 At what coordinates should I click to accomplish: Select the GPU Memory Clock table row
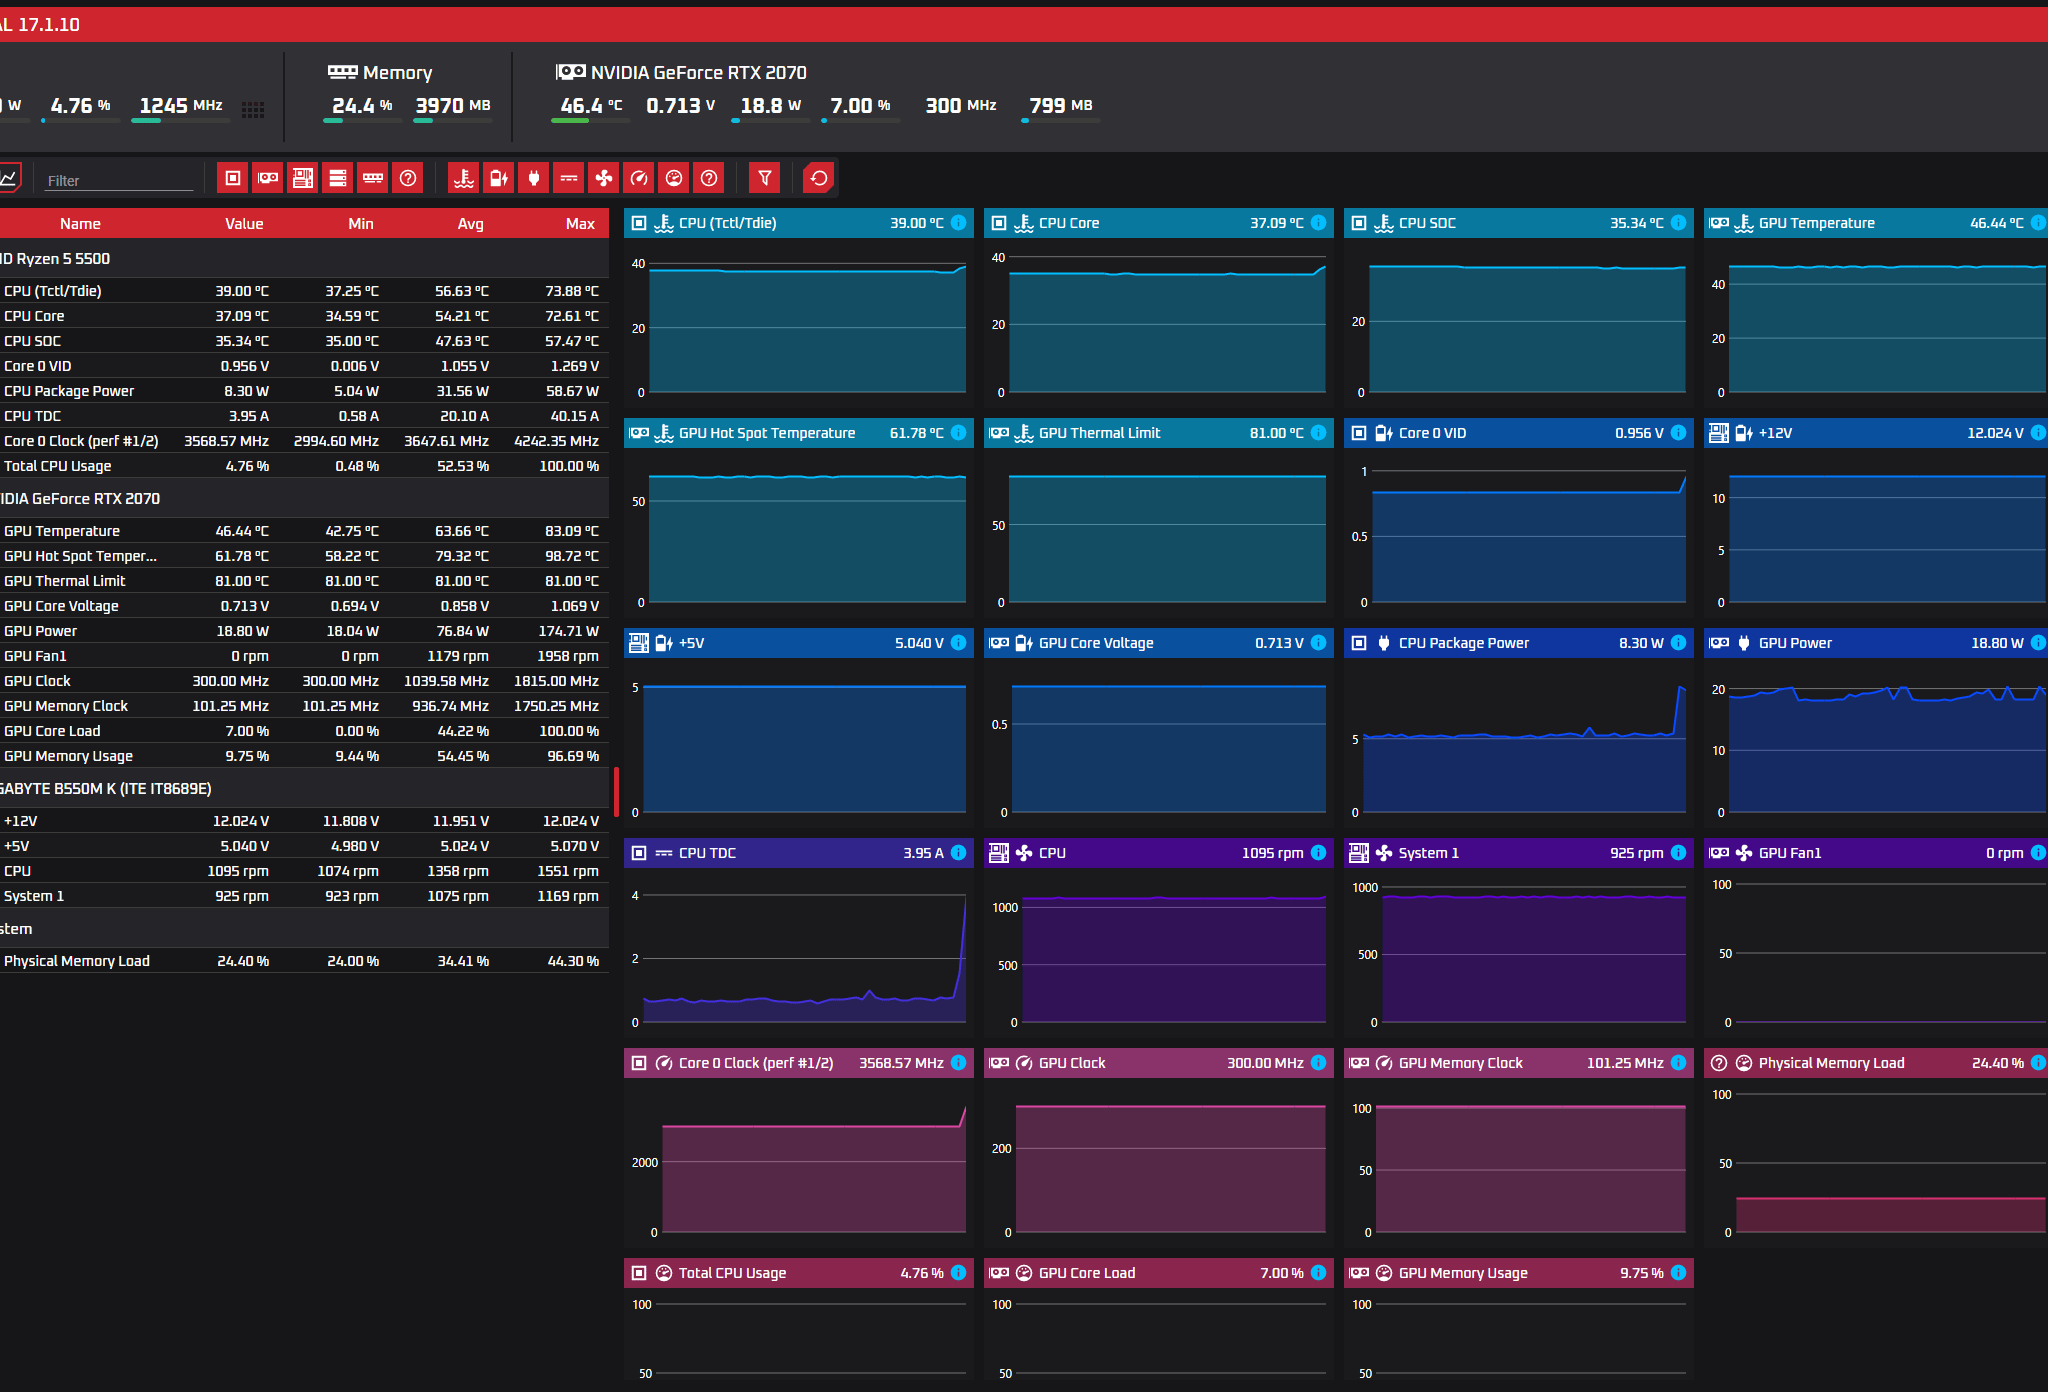click(304, 706)
